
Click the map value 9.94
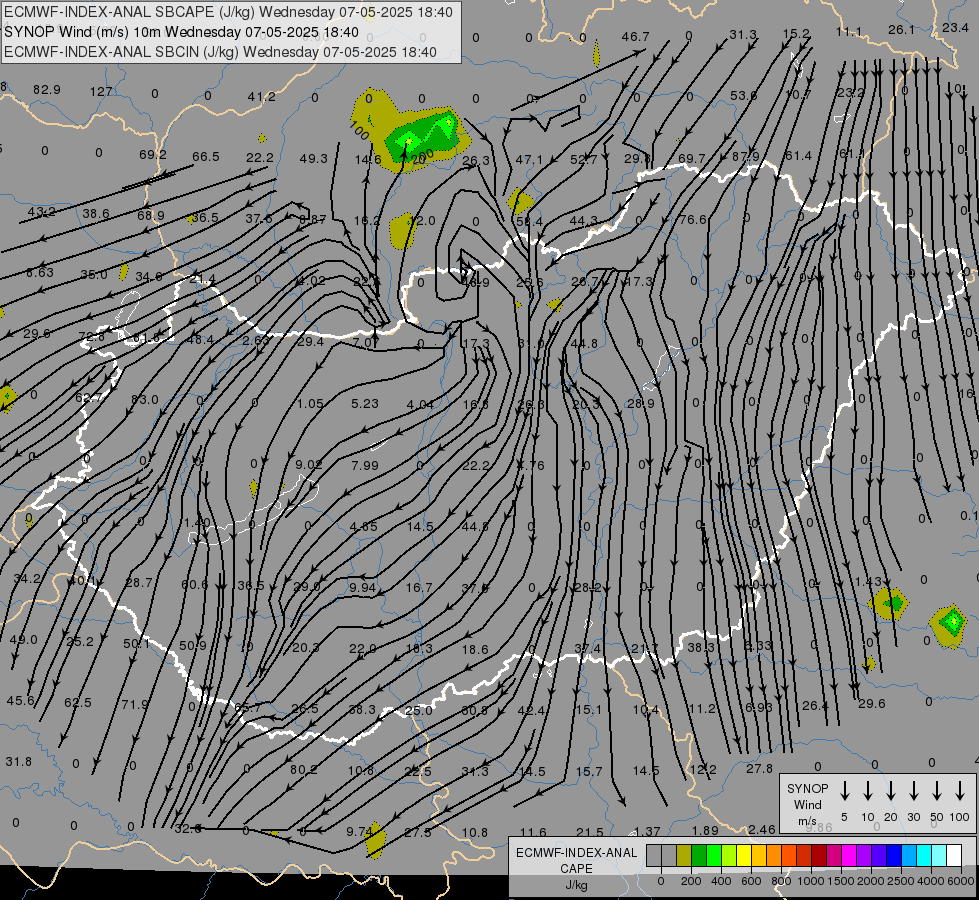point(363,588)
